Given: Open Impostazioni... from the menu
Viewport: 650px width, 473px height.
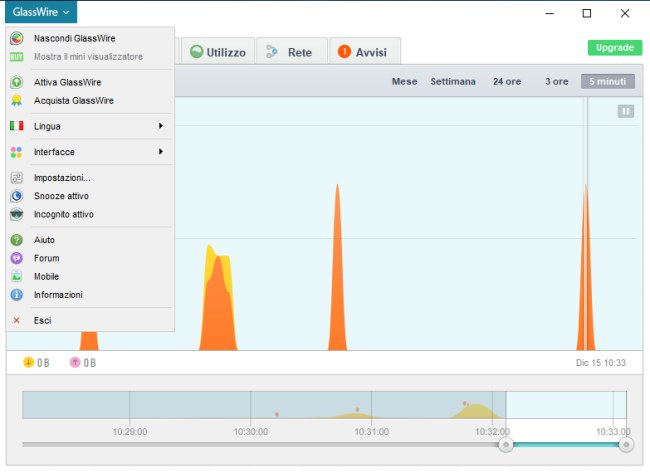Looking at the screenshot, I should pyautogui.click(x=90, y=177).
